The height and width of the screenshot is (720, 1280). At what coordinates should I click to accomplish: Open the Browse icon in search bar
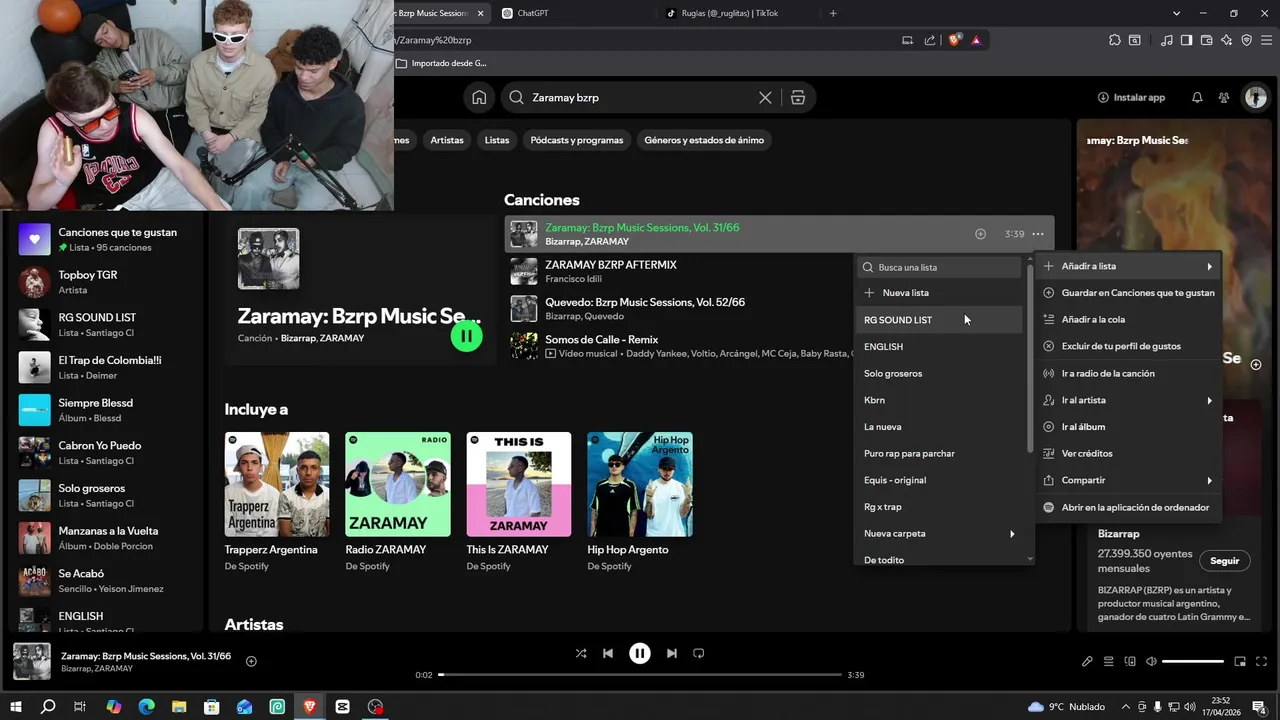pos(798,97)
